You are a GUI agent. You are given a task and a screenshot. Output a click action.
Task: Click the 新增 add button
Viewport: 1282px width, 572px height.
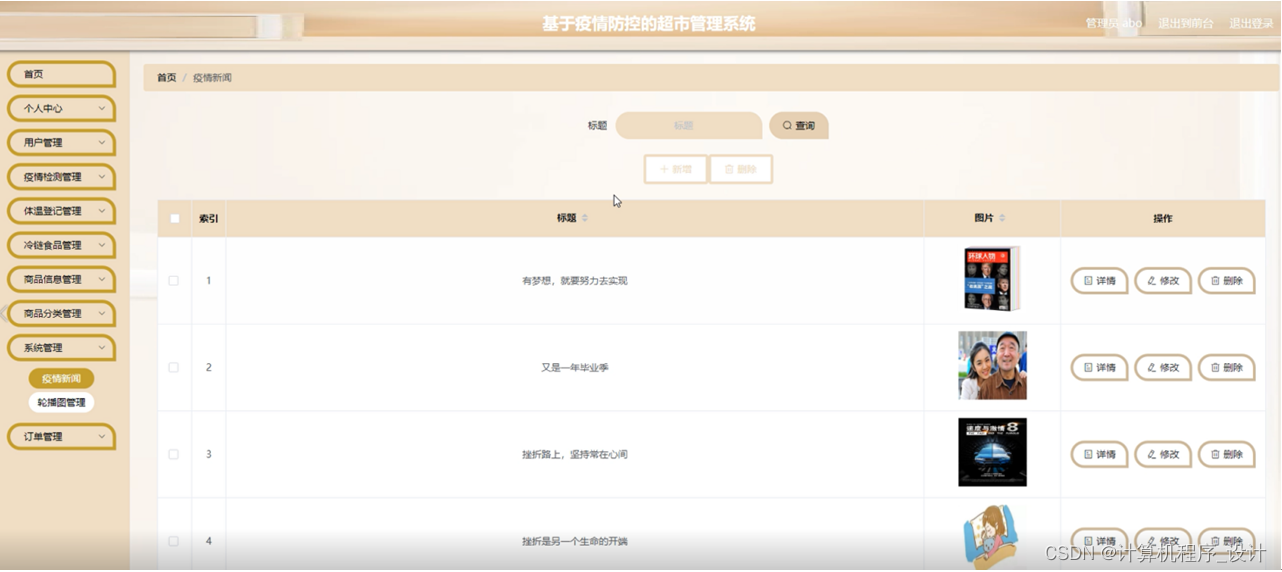tap(676, 170)
